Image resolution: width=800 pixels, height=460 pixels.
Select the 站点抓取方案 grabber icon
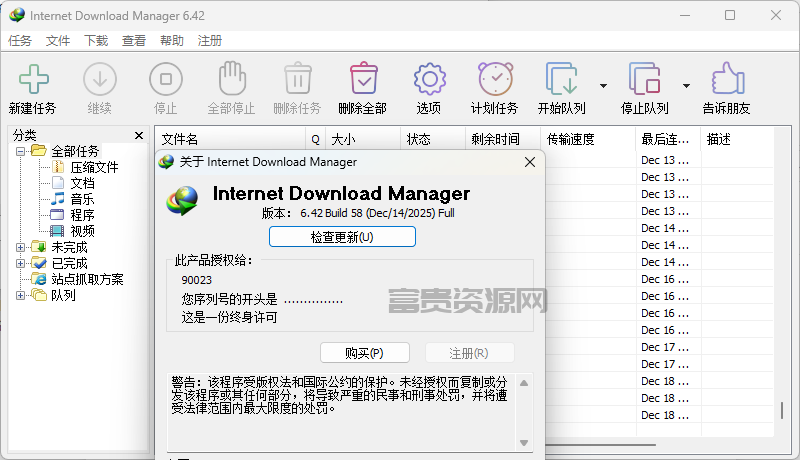[39, 279]
